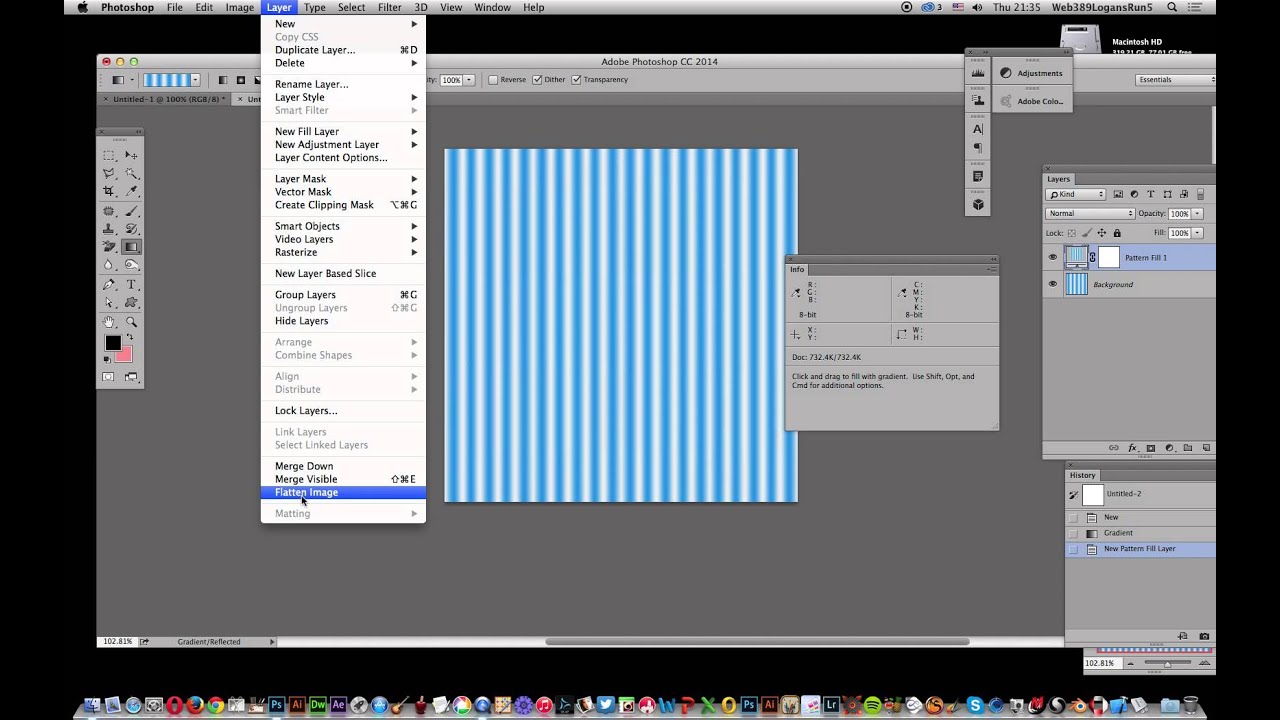
Task: Select the Brush tool
Action: [131, 210]
